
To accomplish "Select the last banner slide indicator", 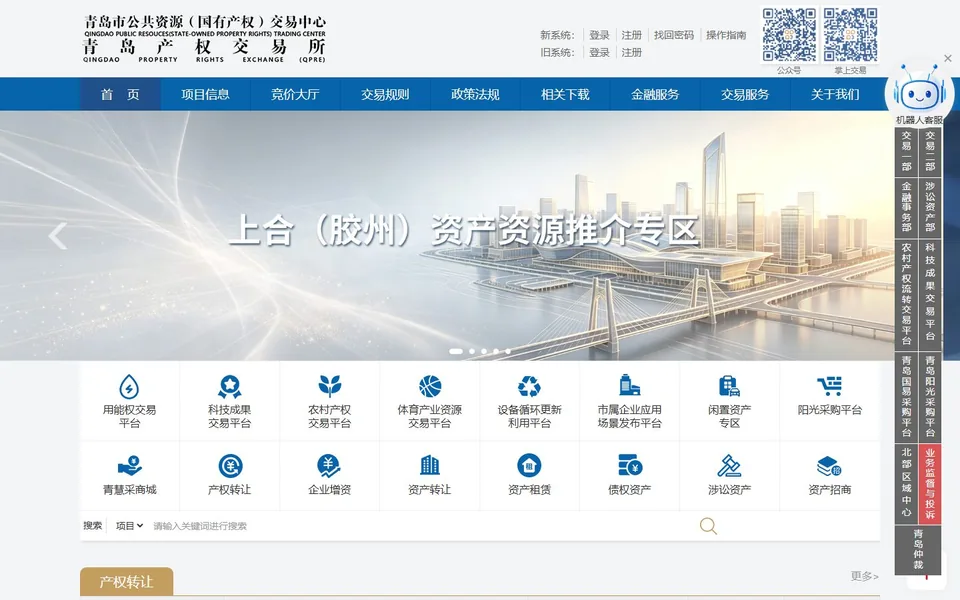I will 508,351.
